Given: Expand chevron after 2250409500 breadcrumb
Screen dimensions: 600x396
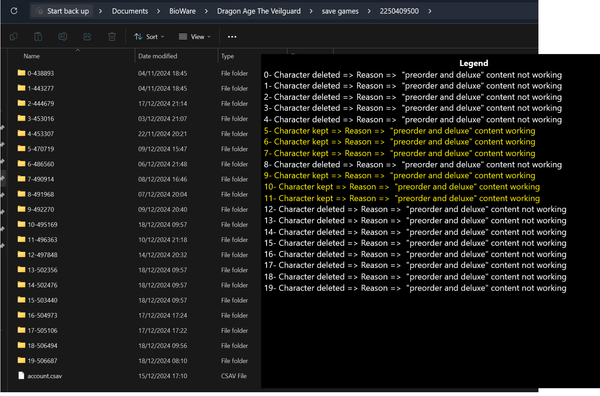Looking at the screenshot, I should (430, 11).
